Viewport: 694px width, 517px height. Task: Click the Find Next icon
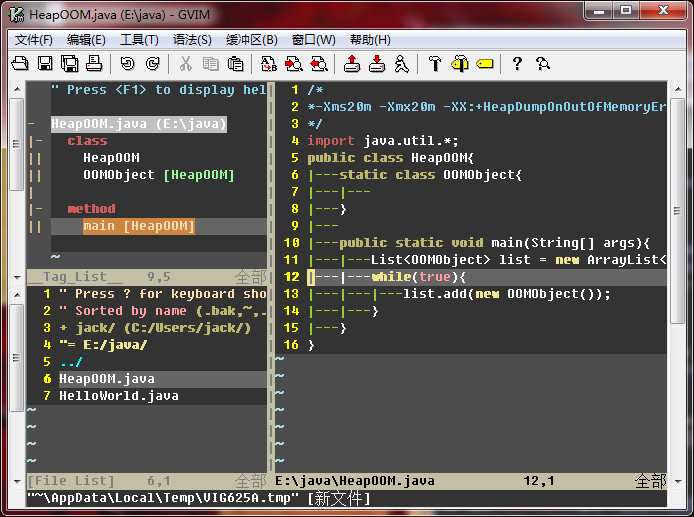point(294,64)
